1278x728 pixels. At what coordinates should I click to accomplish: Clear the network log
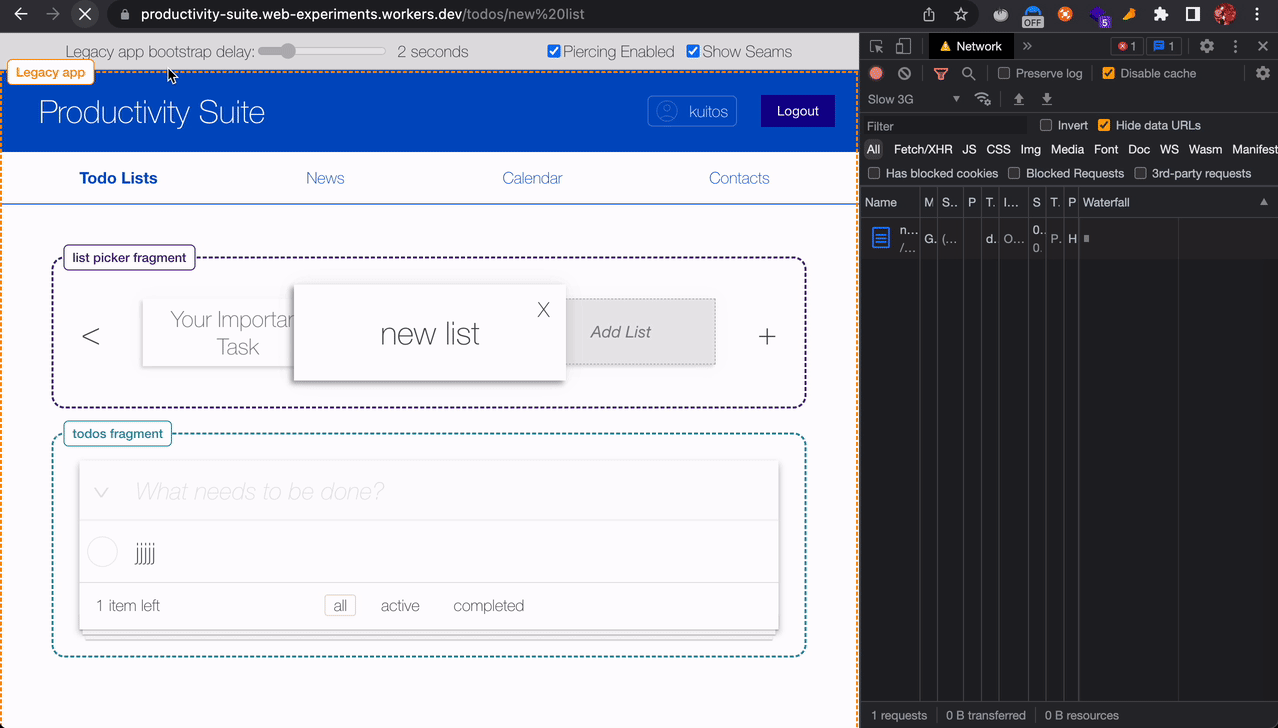pyautogui.click(x=904, y=73)
